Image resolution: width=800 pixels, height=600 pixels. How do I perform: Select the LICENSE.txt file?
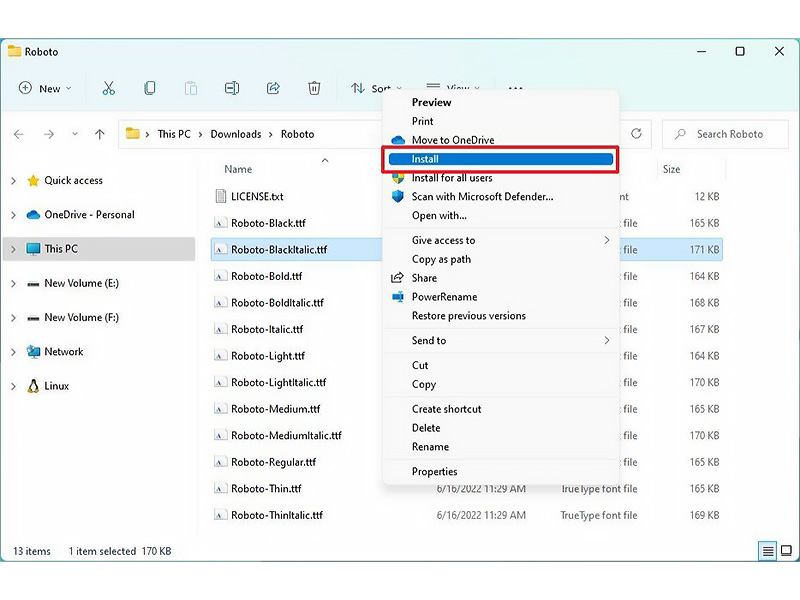point(257,196)
